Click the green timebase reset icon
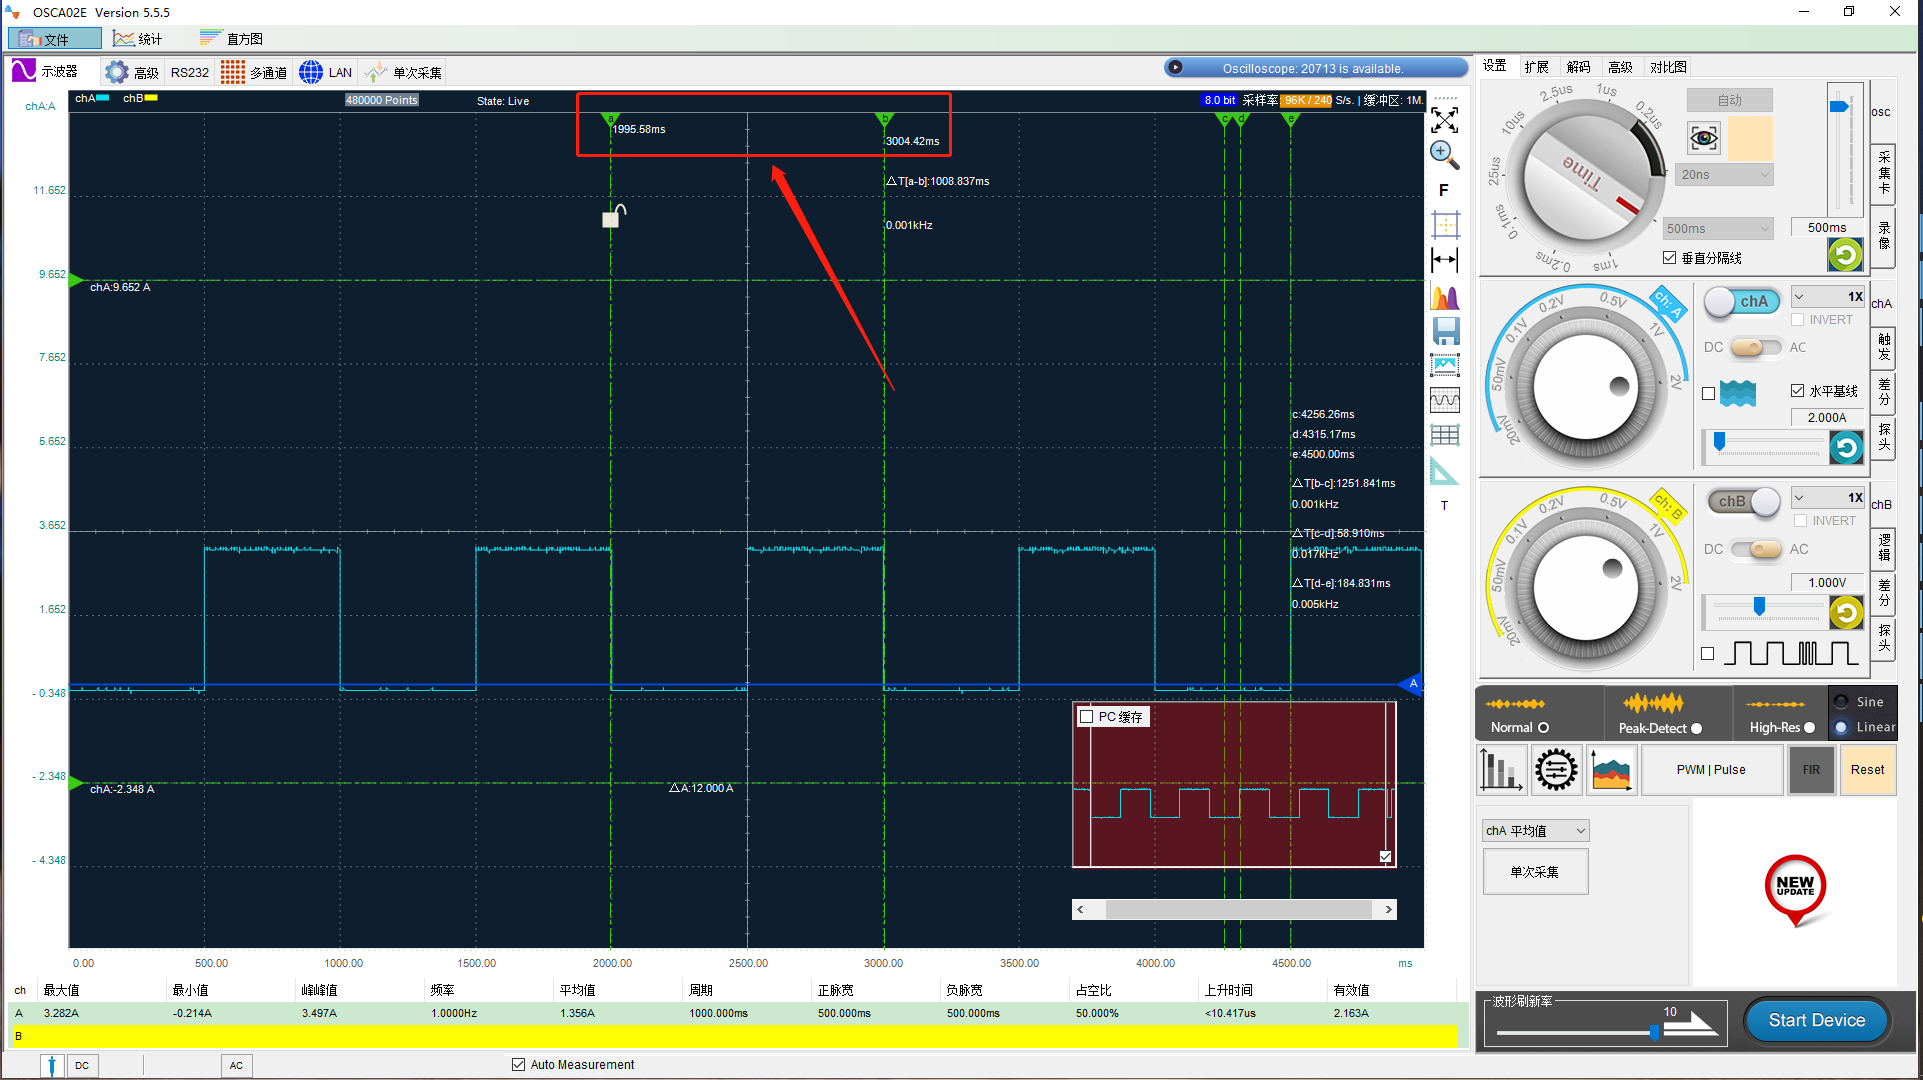Viewport: 1923px width, 1080px height. (1845, 255)
